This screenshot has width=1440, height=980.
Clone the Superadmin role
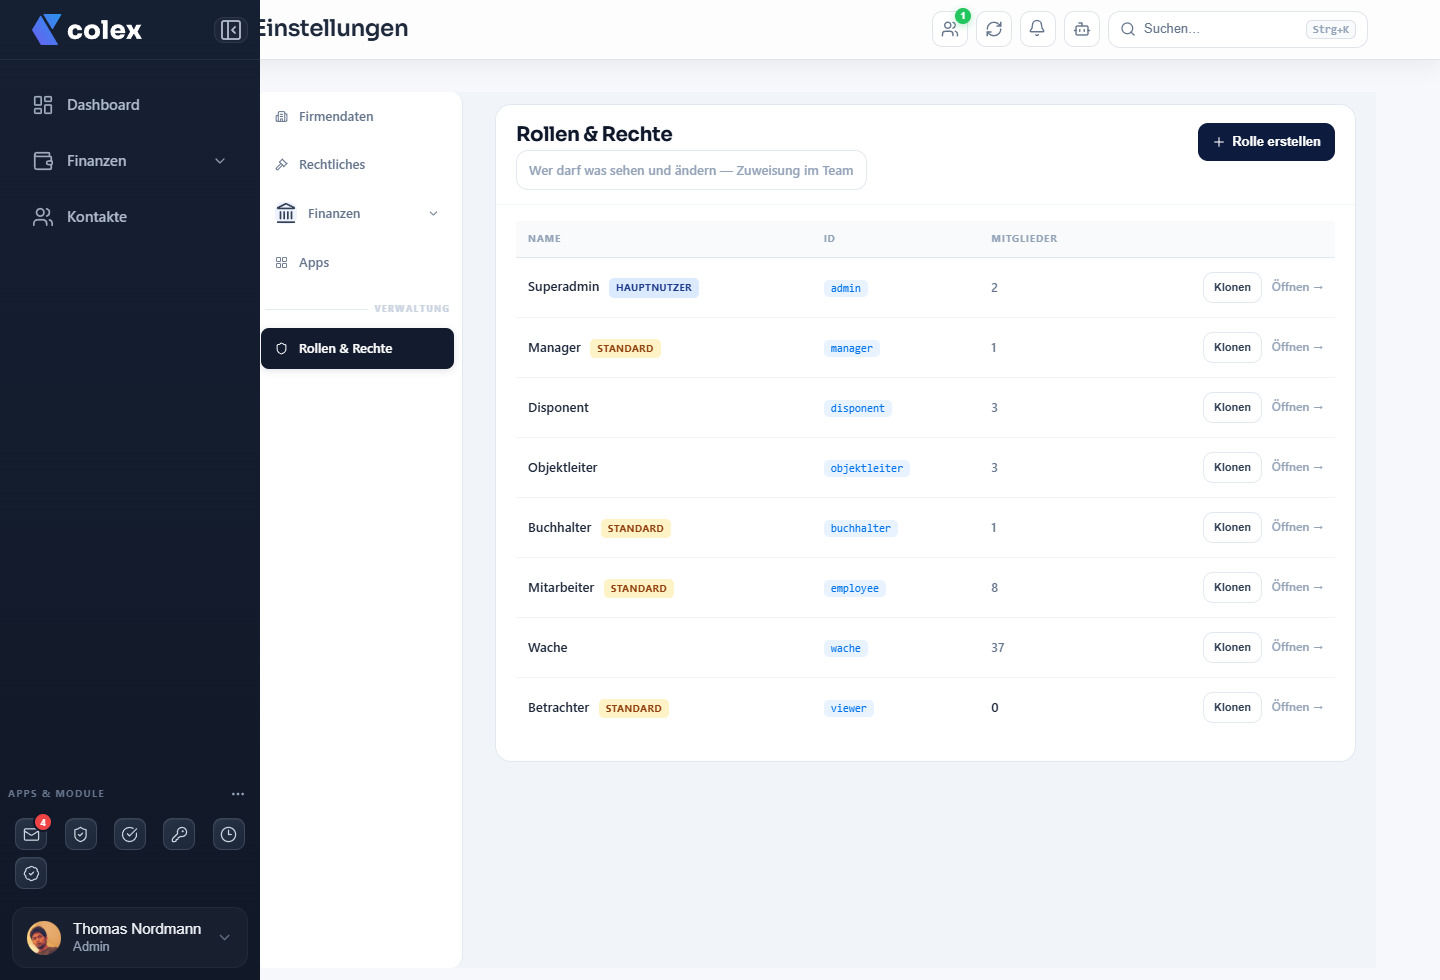pyautogui.click(x=1232, y=287)
